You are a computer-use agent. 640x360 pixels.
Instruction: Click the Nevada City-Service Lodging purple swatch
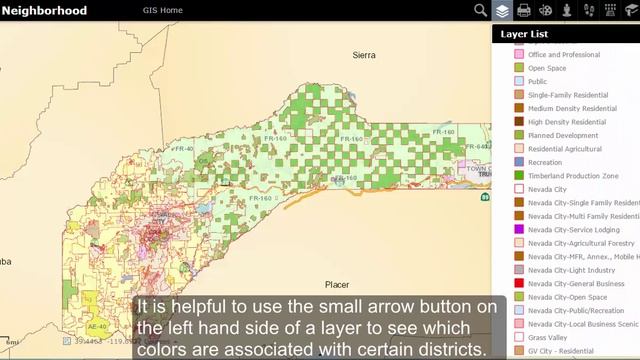(x=519, y=229)
